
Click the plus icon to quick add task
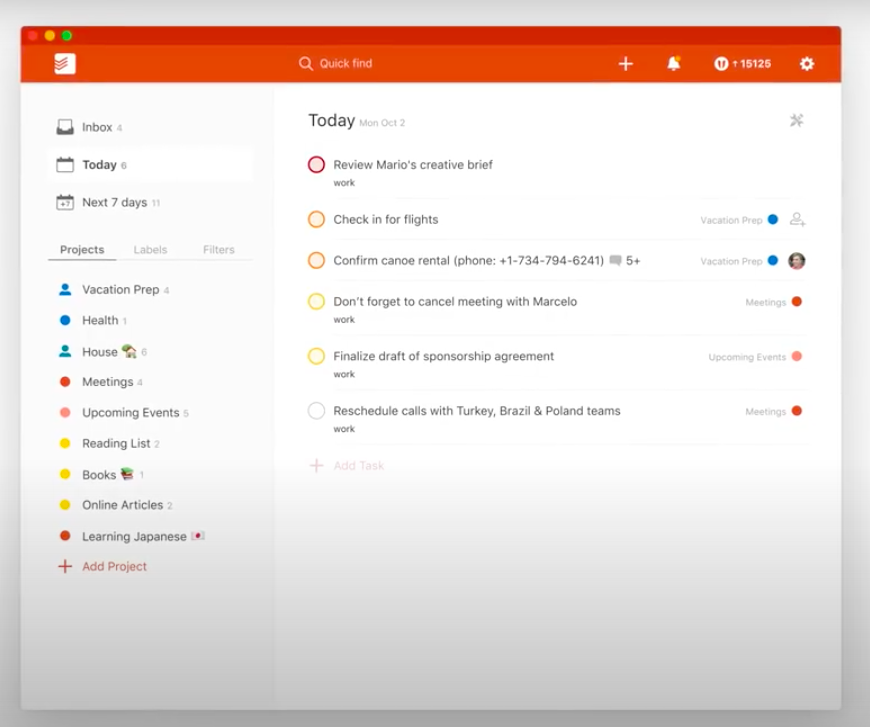pyautogui.click(x=626, y=64)
